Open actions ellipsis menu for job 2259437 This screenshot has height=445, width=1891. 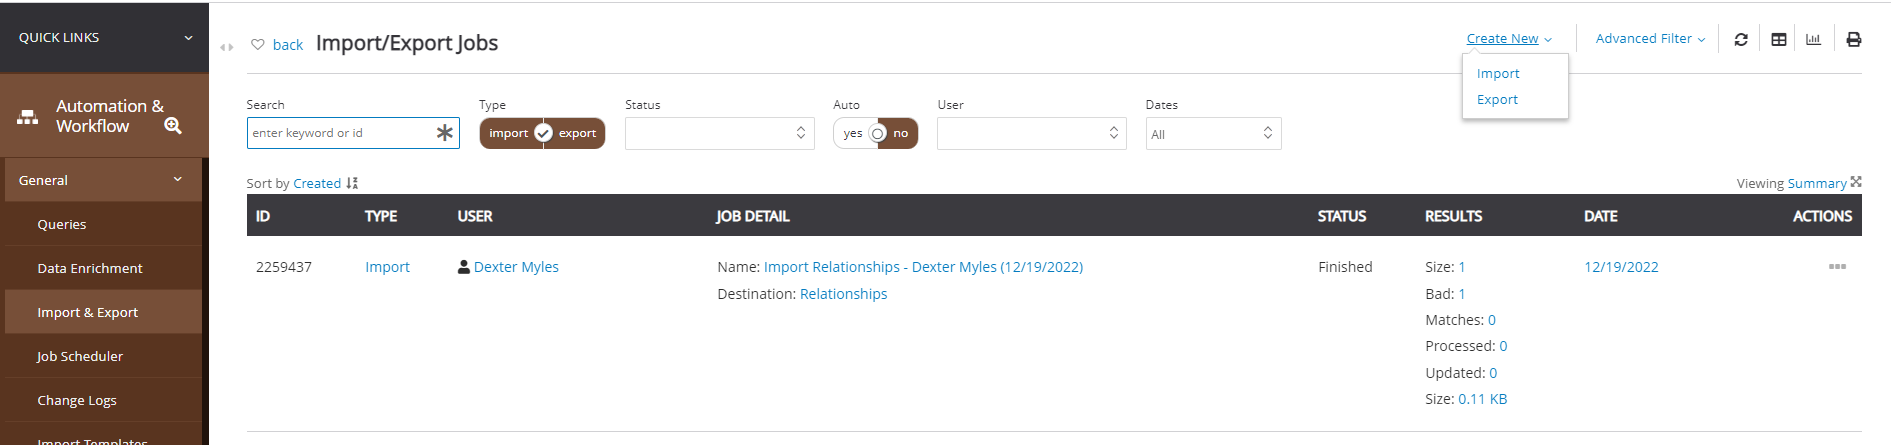point(1837,267)
